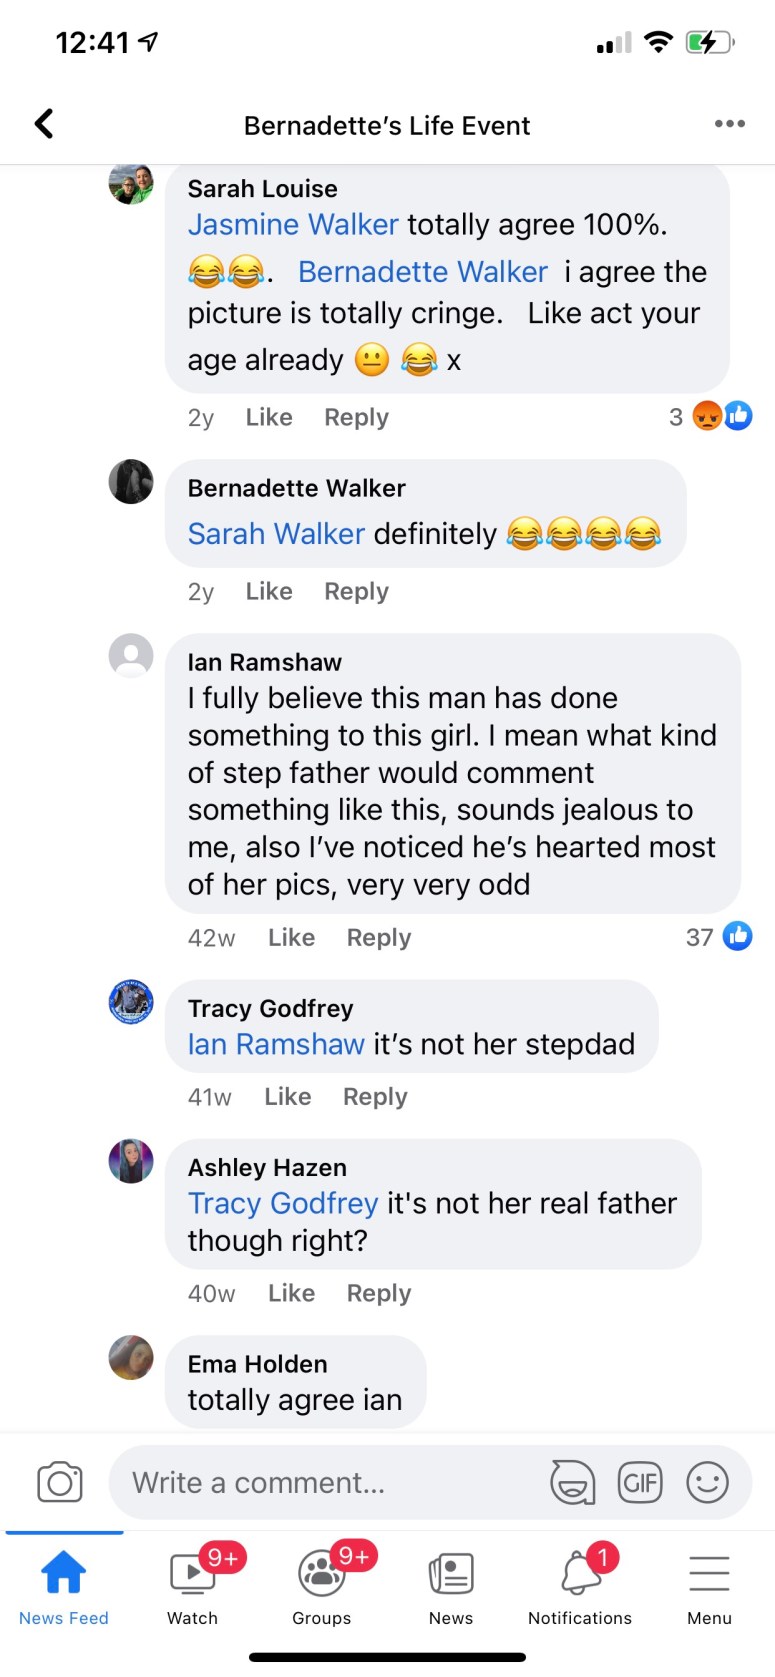775x1677 pixels.
Task: Like Ian Ramshaw's comment
Action: tap(291, 938)
